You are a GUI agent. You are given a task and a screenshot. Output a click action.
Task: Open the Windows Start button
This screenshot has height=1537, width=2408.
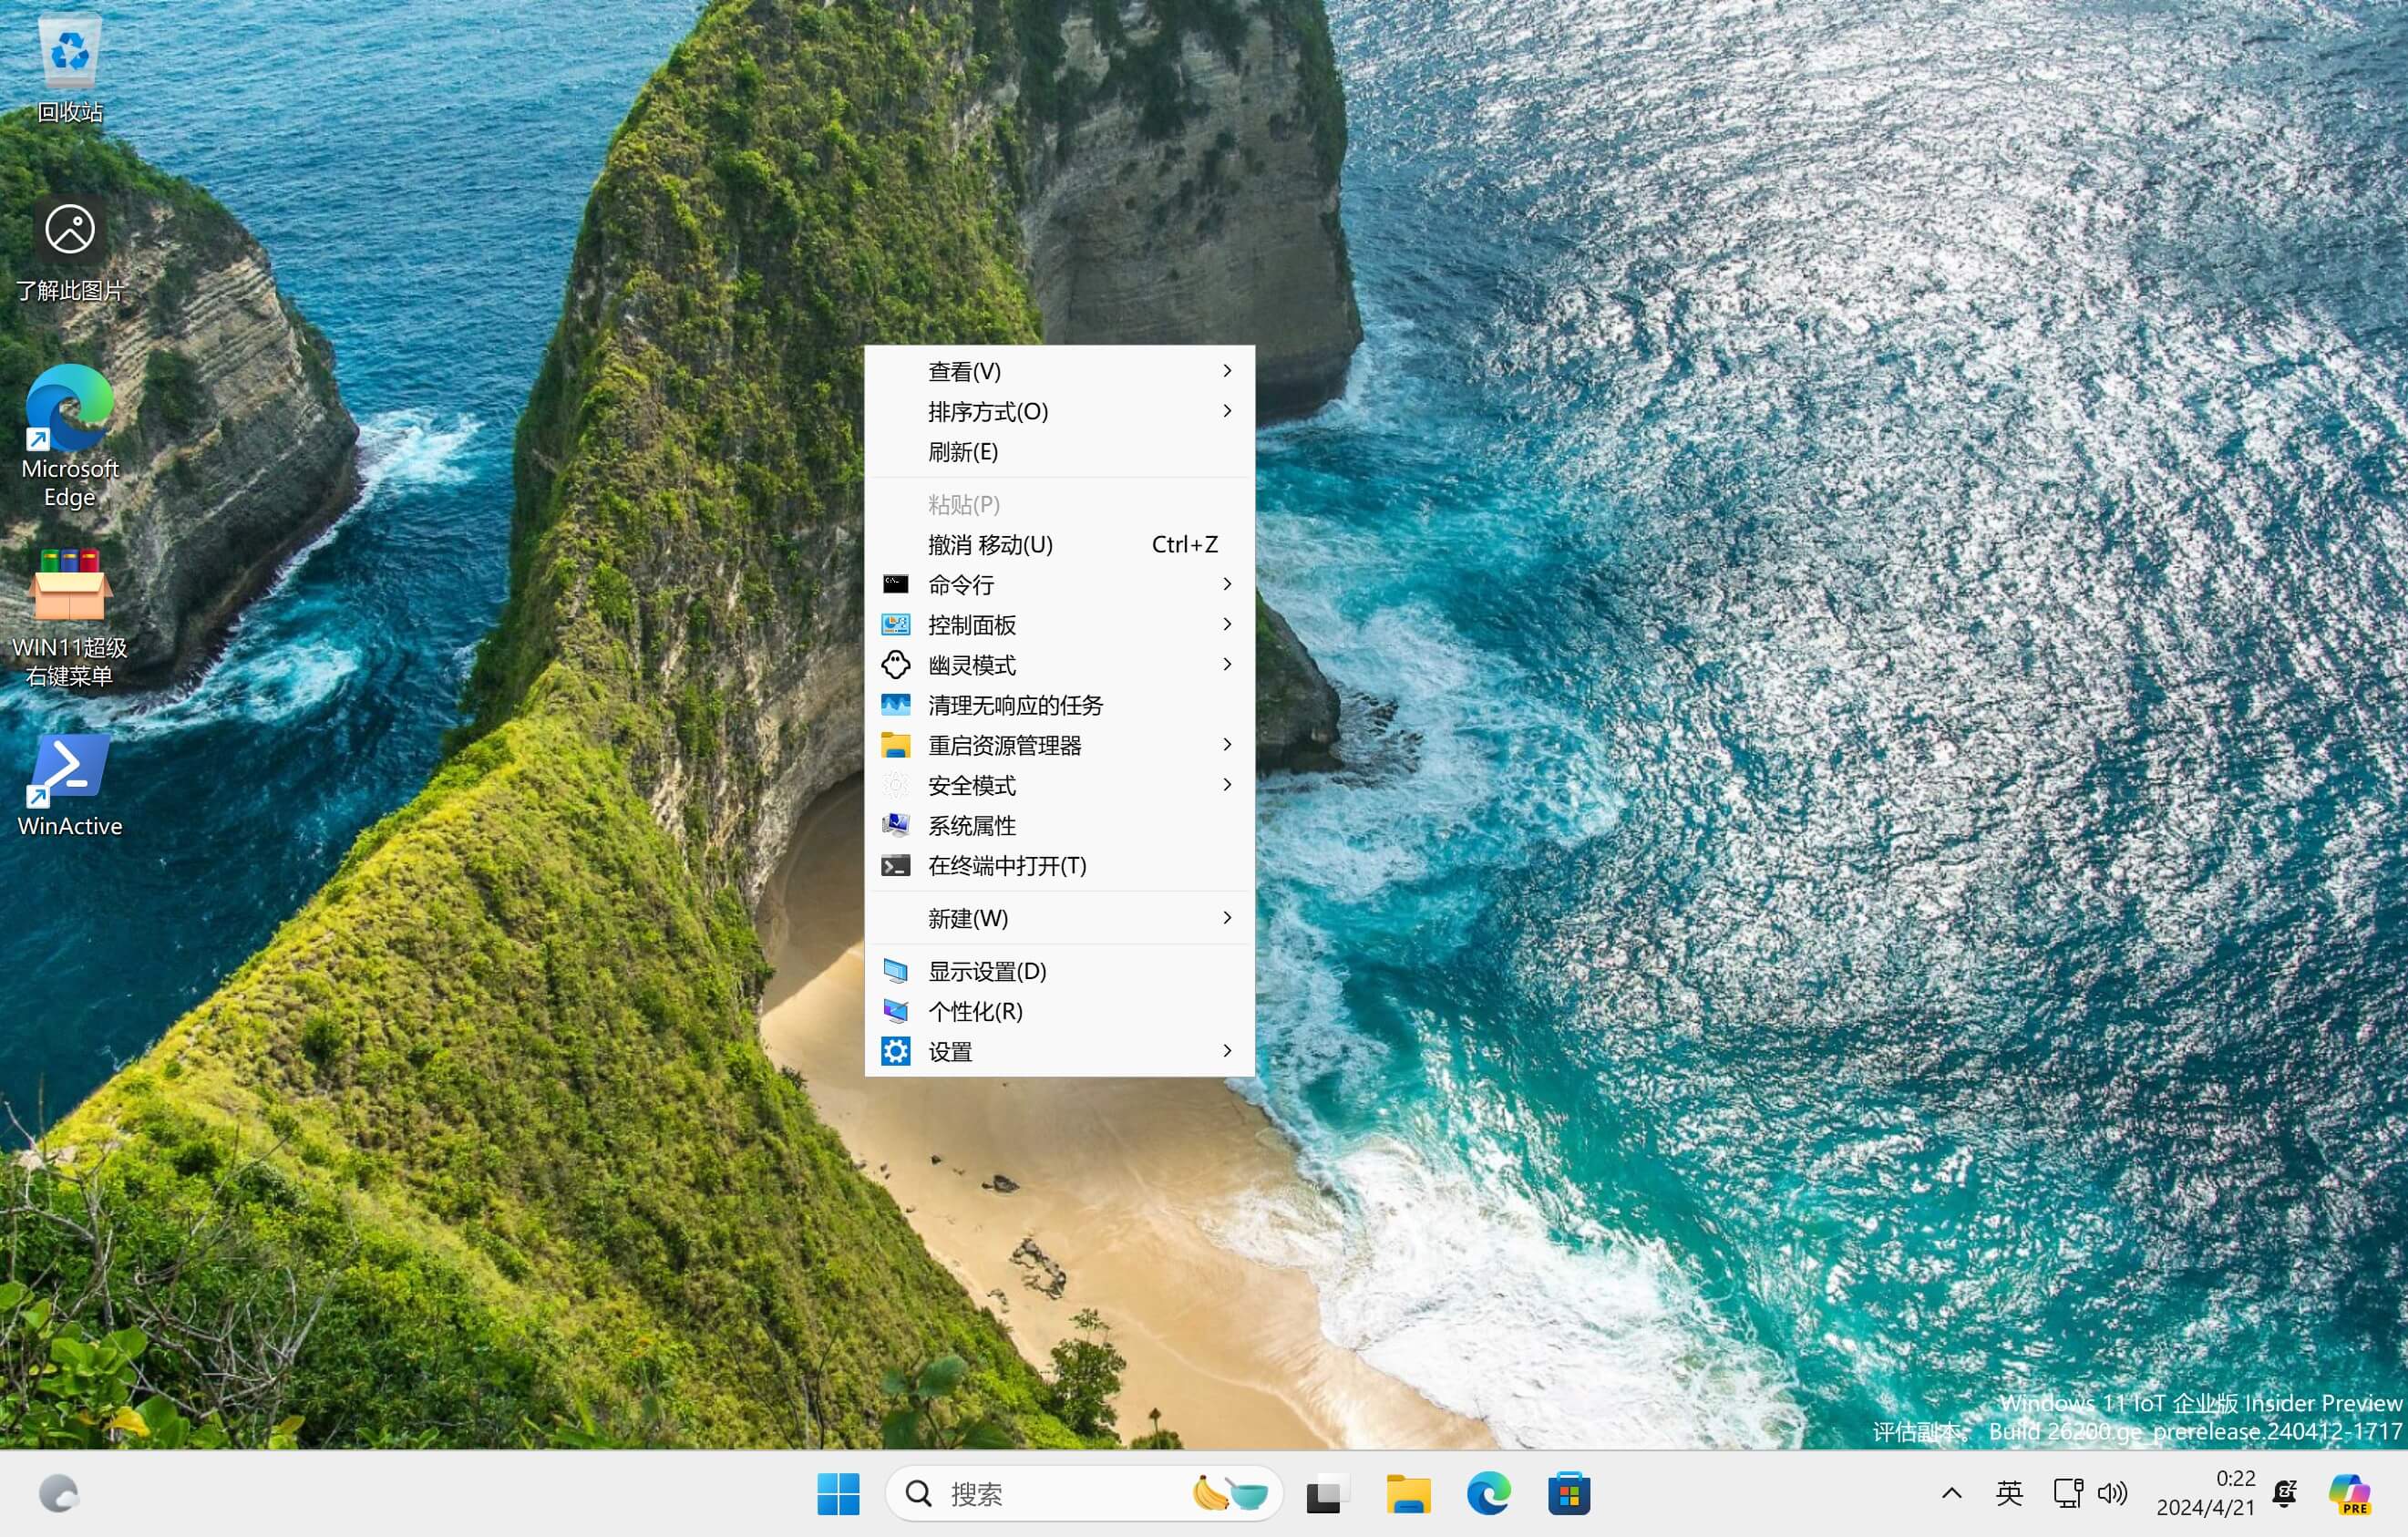click(838, 1494)
